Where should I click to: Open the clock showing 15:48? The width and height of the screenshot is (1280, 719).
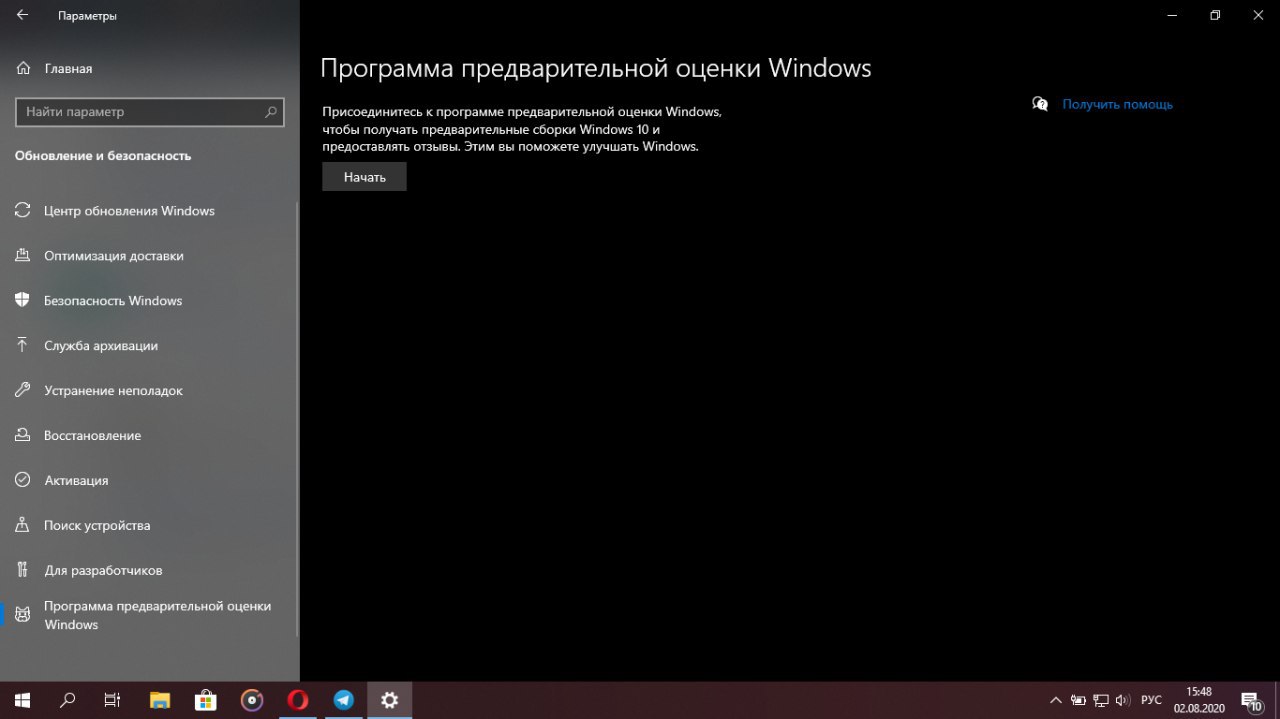(x=1199, y=700)
